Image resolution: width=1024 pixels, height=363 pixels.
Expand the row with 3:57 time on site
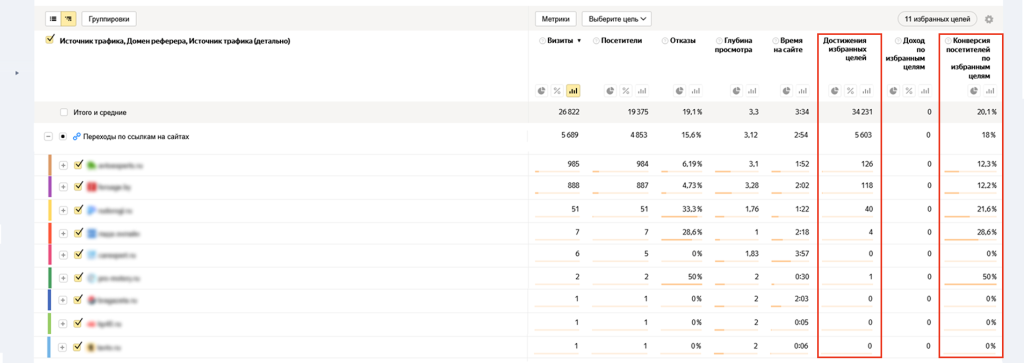[x=63, y=255]
